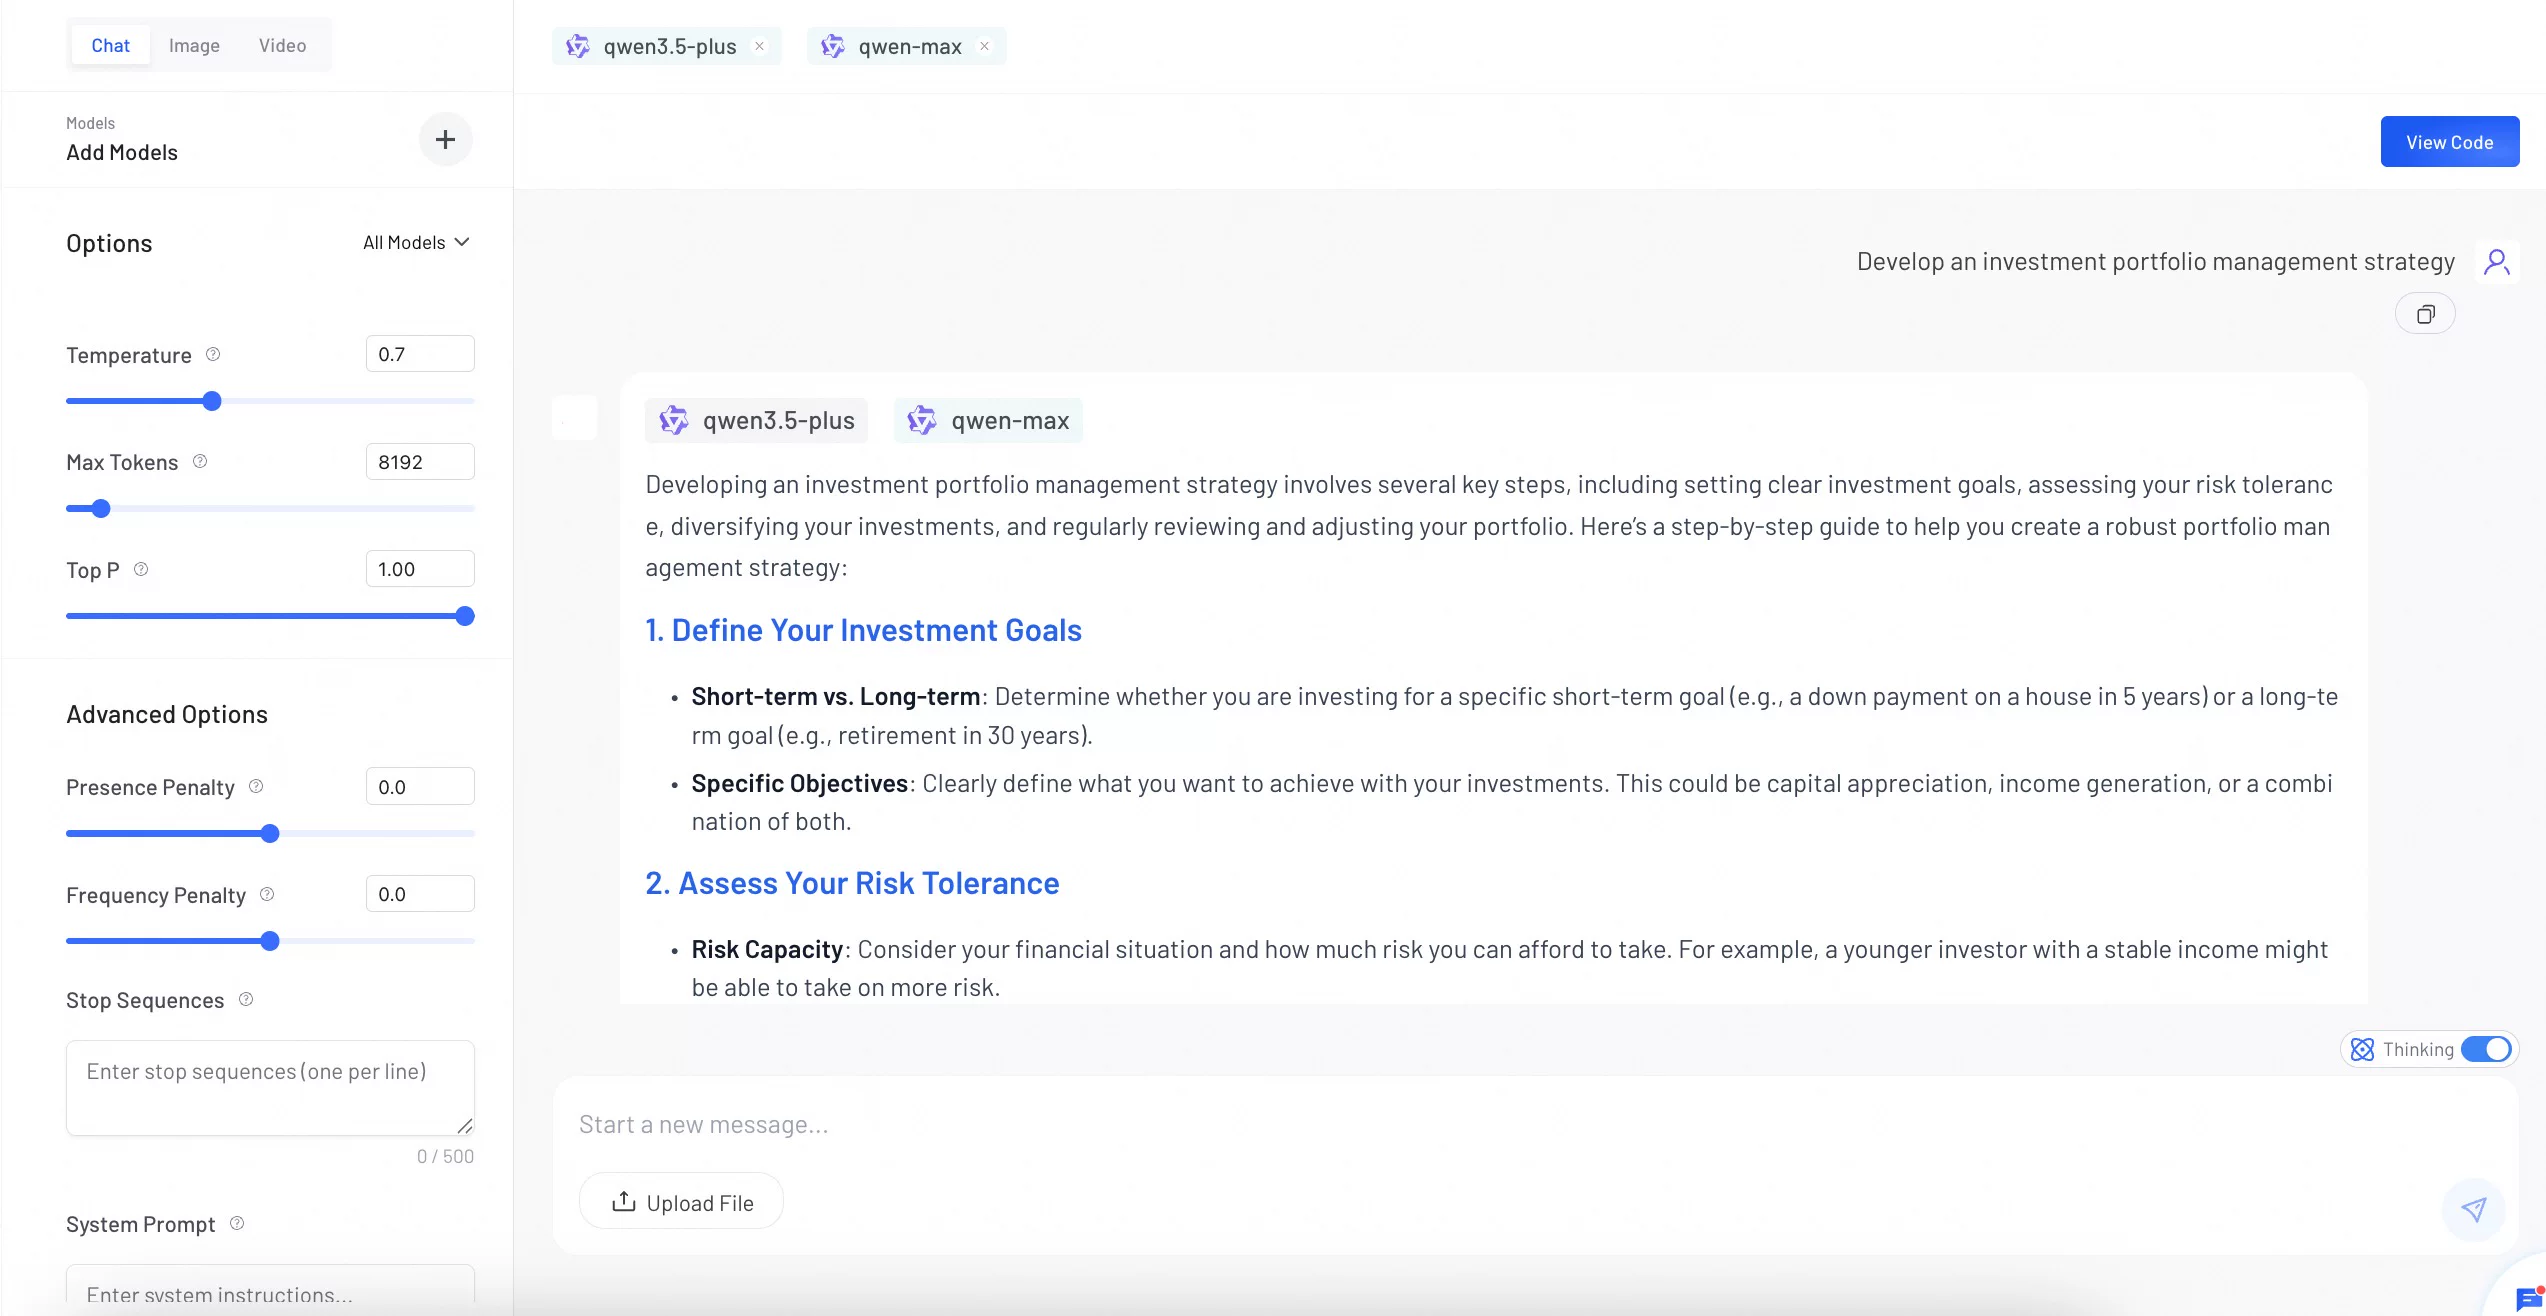The image size is (2546, 1316).
Task: Click Temperature help question mark icon
Action: [x=213, y=354]
